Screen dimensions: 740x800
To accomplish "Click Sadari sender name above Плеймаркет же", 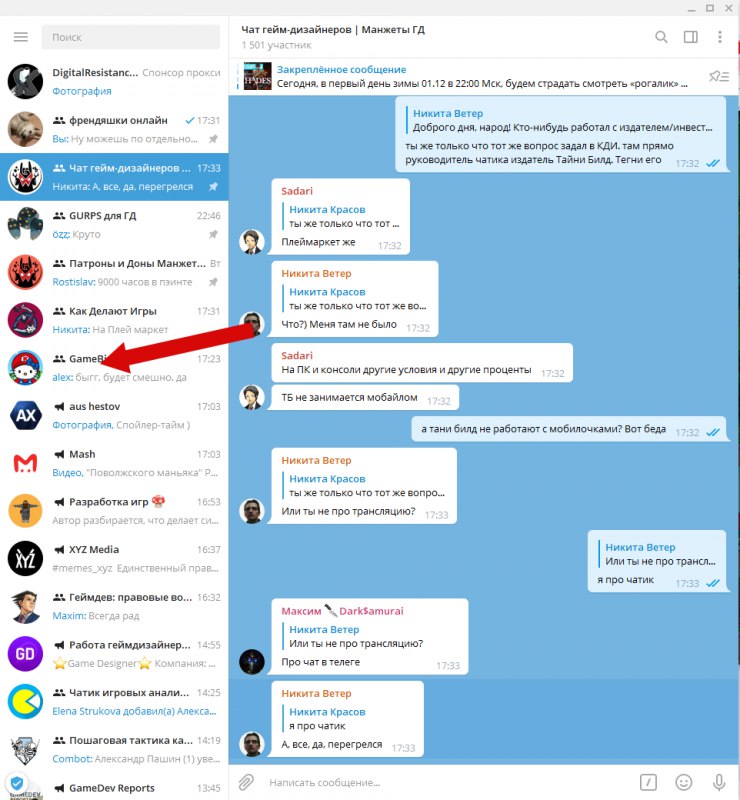I will 297,191.
